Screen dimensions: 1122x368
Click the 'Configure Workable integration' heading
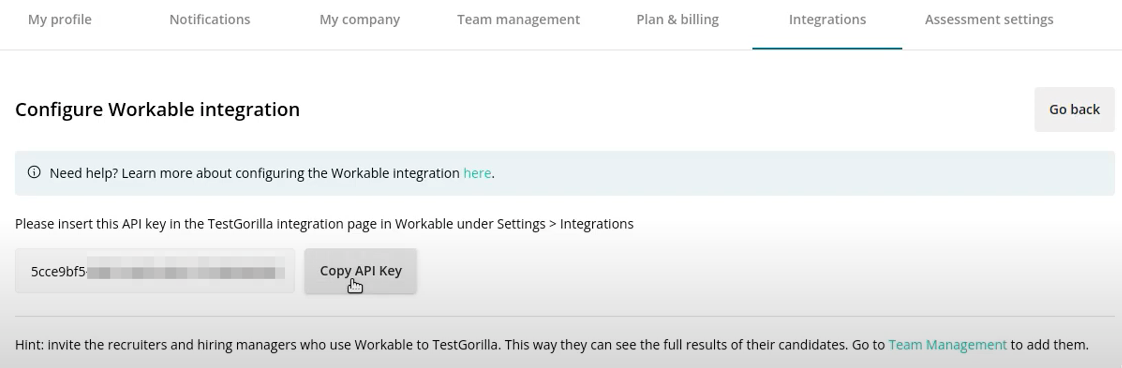[x=157, y=110]
